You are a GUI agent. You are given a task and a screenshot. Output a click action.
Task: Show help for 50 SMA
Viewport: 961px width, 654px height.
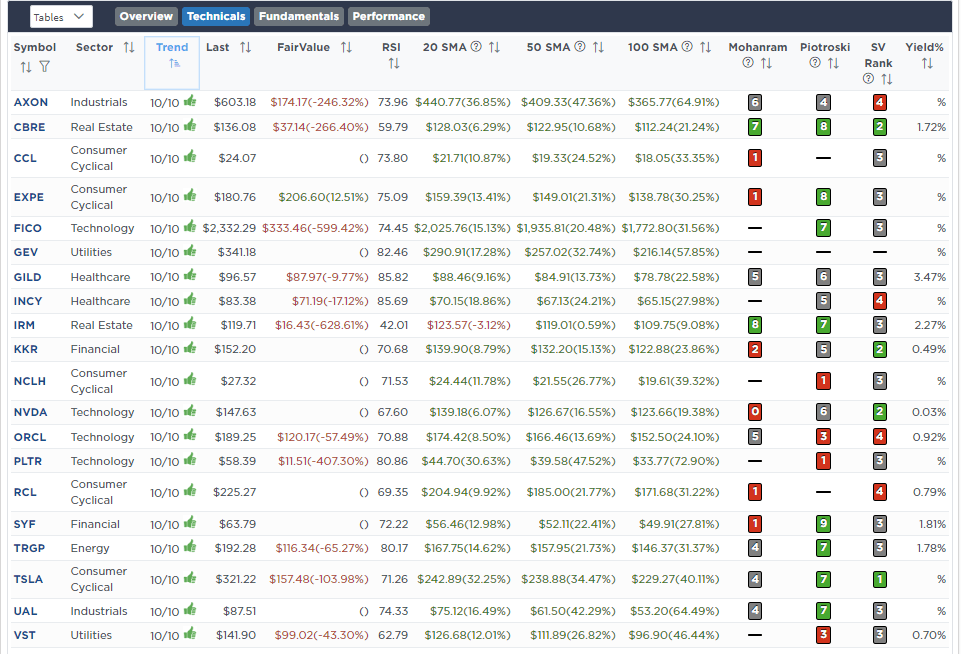[x=580, y=47]
